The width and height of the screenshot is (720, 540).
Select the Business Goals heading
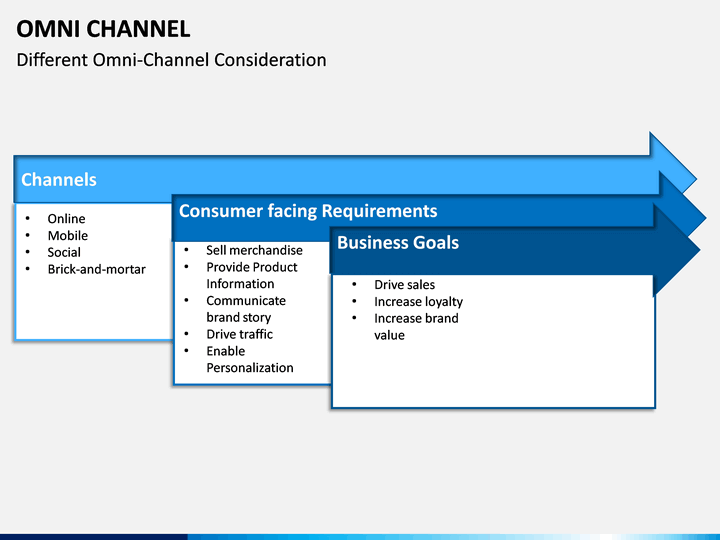click(x=398, y=242)
